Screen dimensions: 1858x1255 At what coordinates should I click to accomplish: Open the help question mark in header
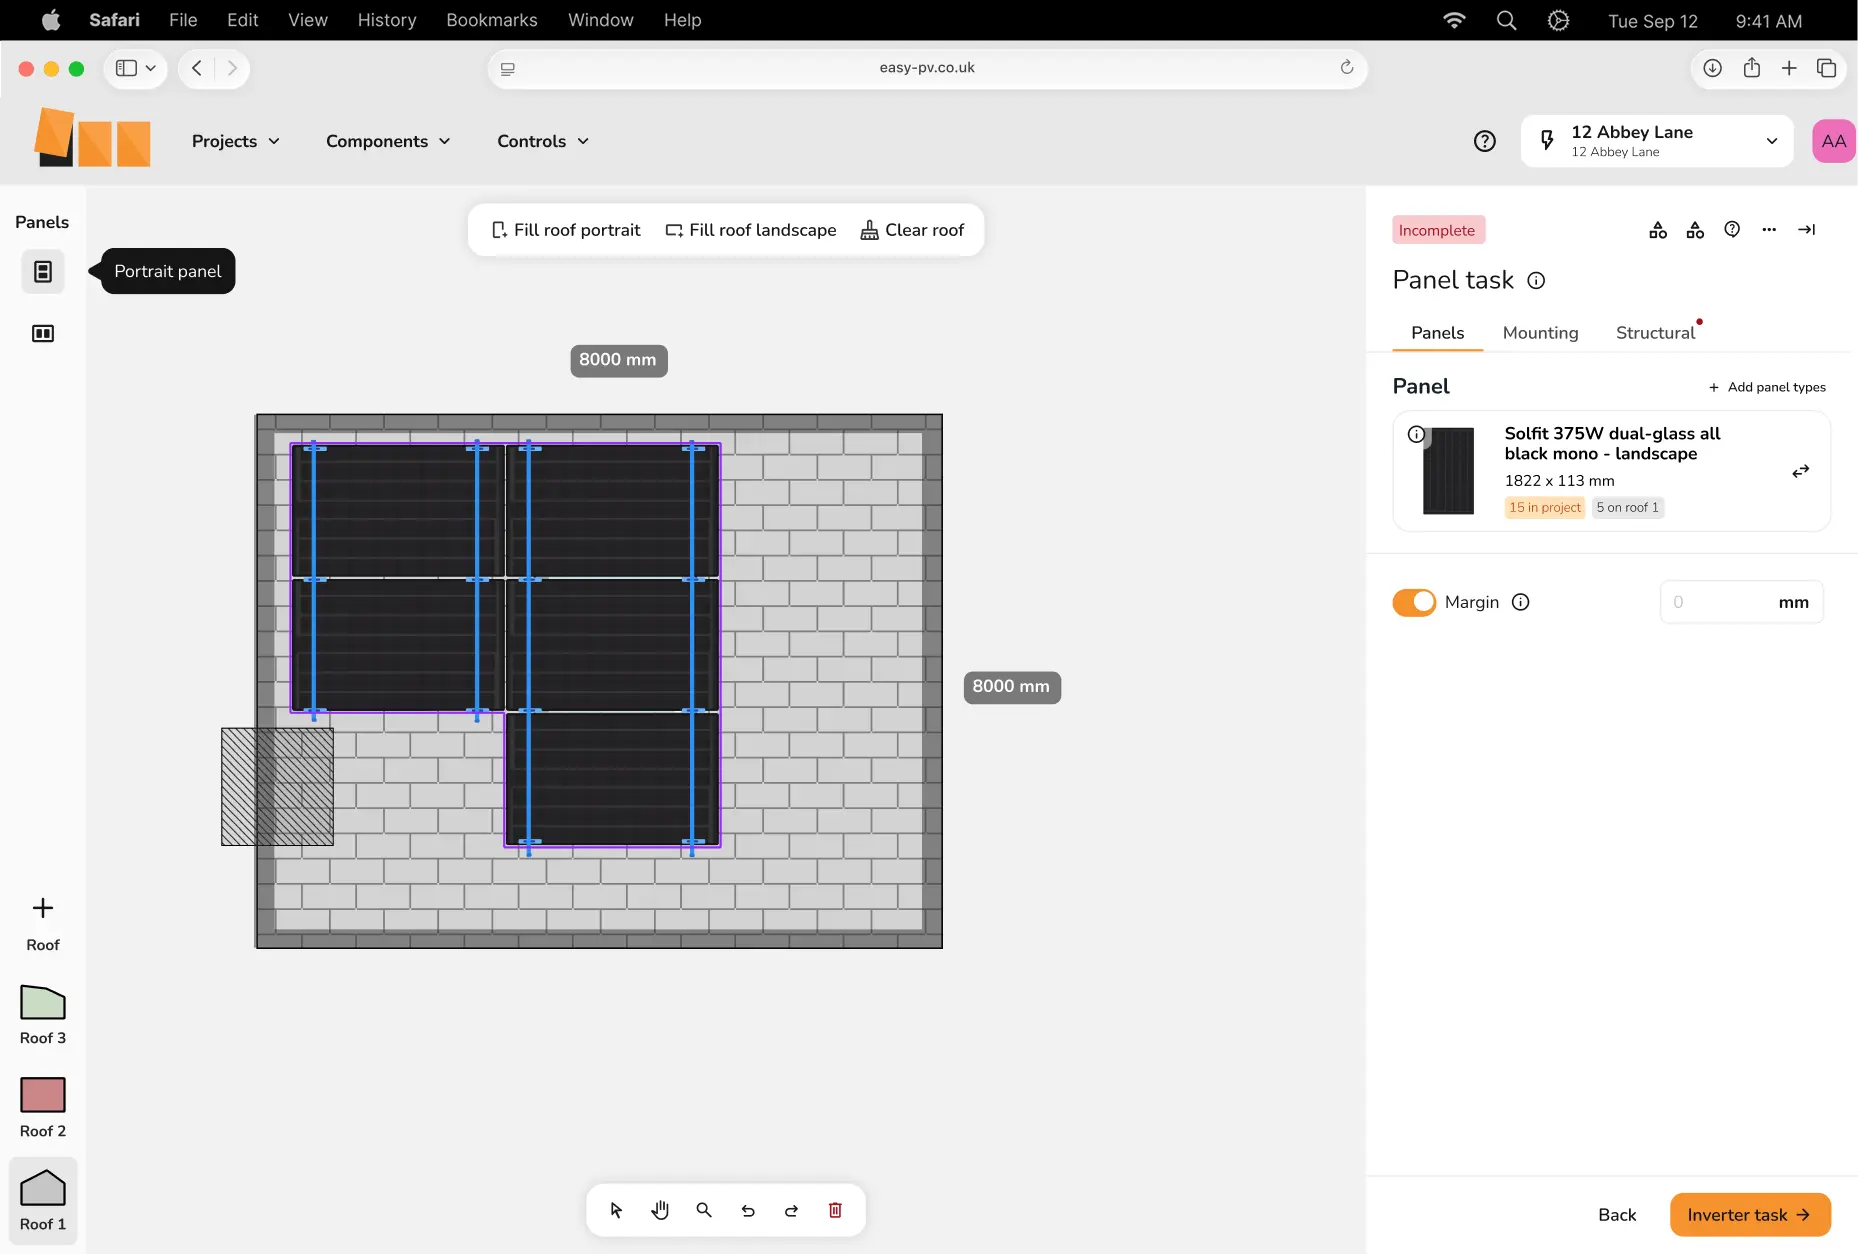(x=1485, y=141)
